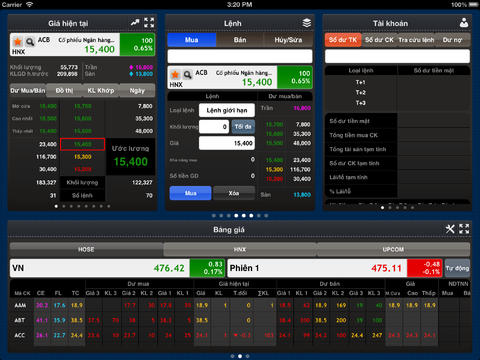Click magnifier icon in Giá hiện tại panel
The image size is (480, 360).
30,41
